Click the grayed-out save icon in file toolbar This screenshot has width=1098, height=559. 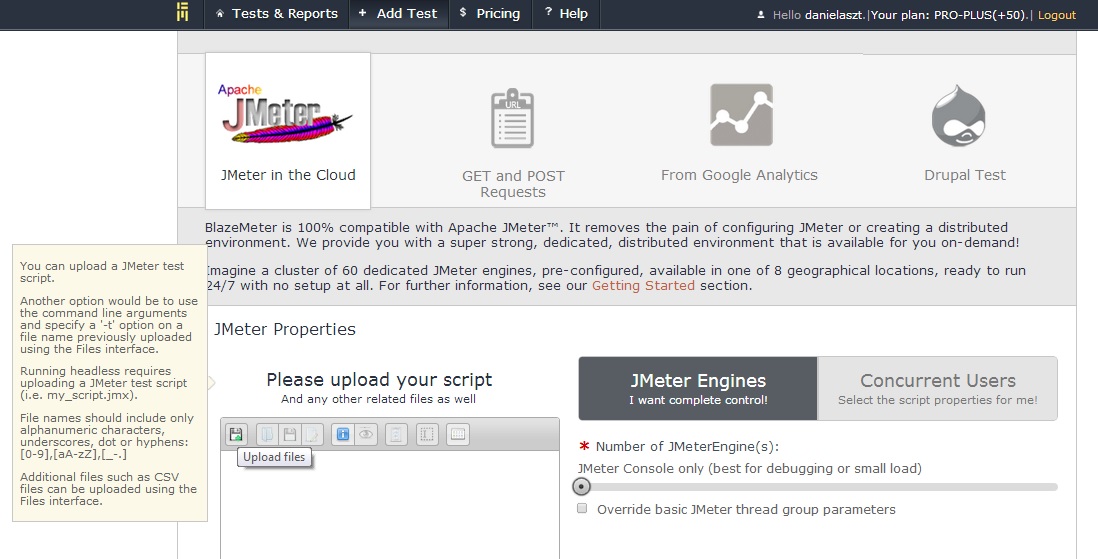click(289, 434)
